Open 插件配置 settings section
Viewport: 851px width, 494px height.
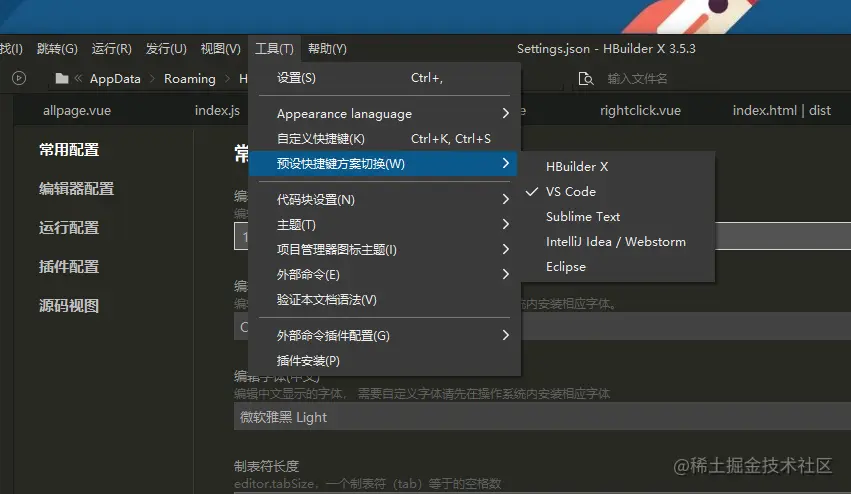69,267
